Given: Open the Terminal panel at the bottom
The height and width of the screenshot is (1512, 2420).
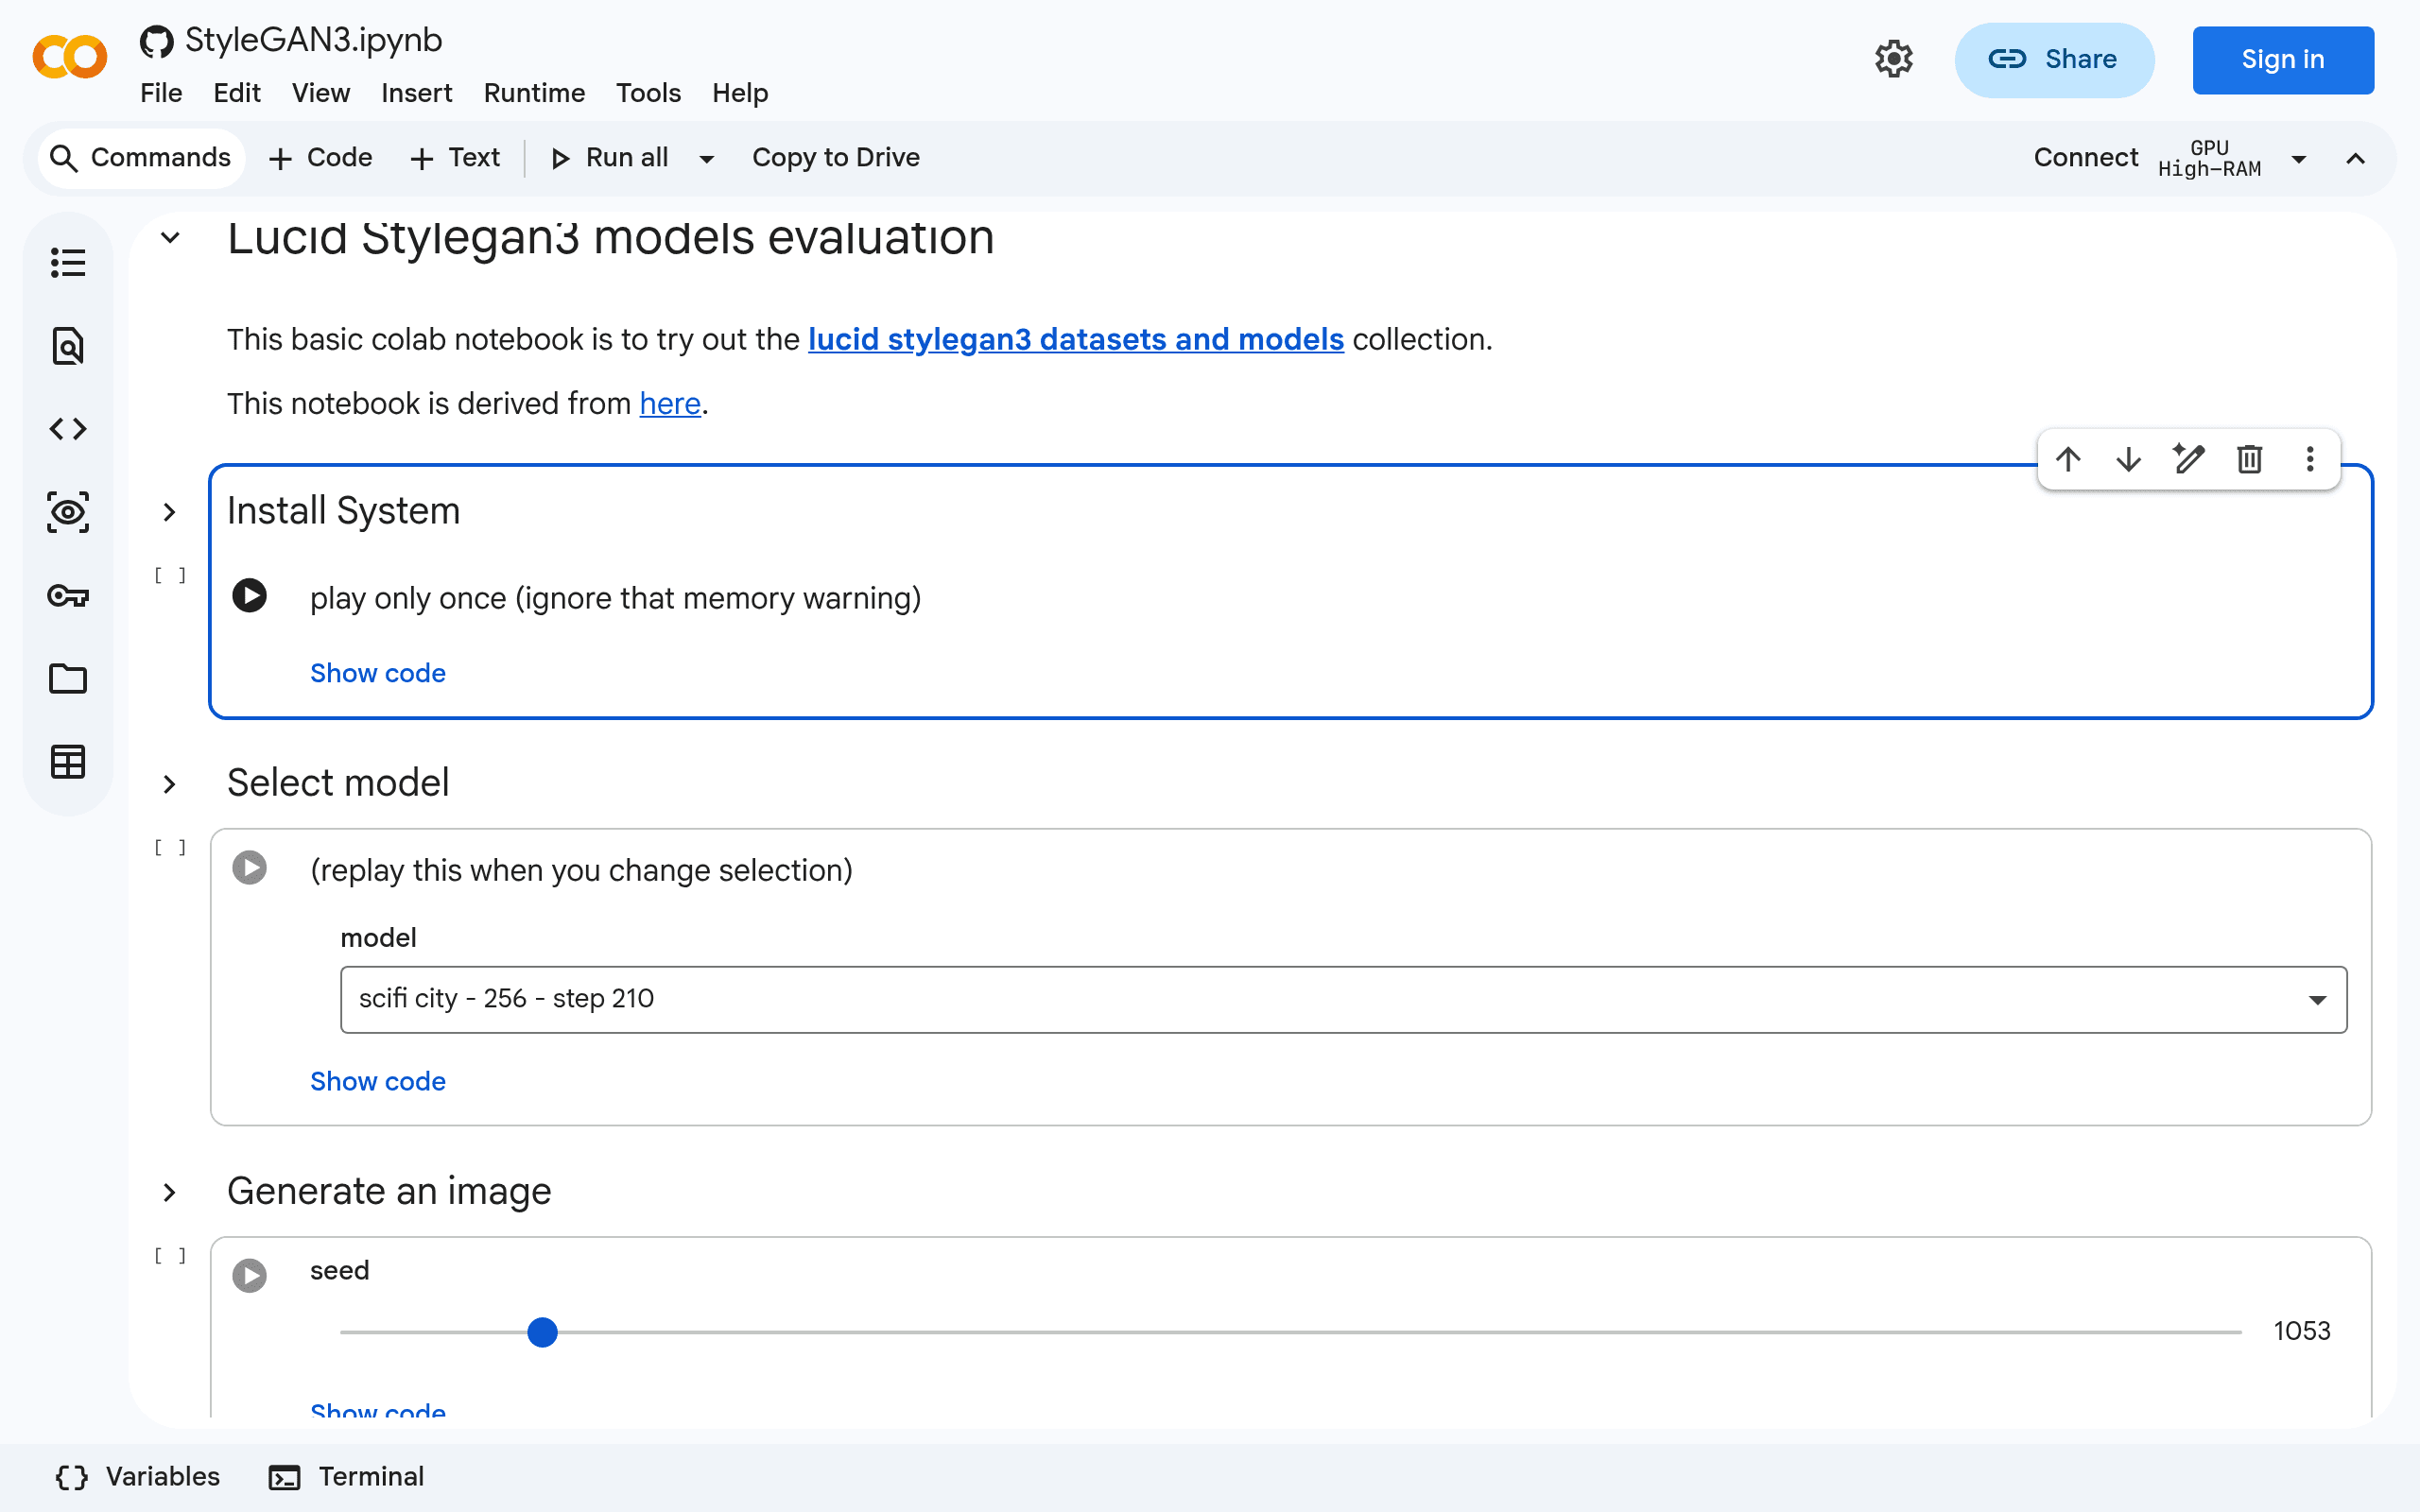Looking at the screenshot, I should click(347, 1477).
